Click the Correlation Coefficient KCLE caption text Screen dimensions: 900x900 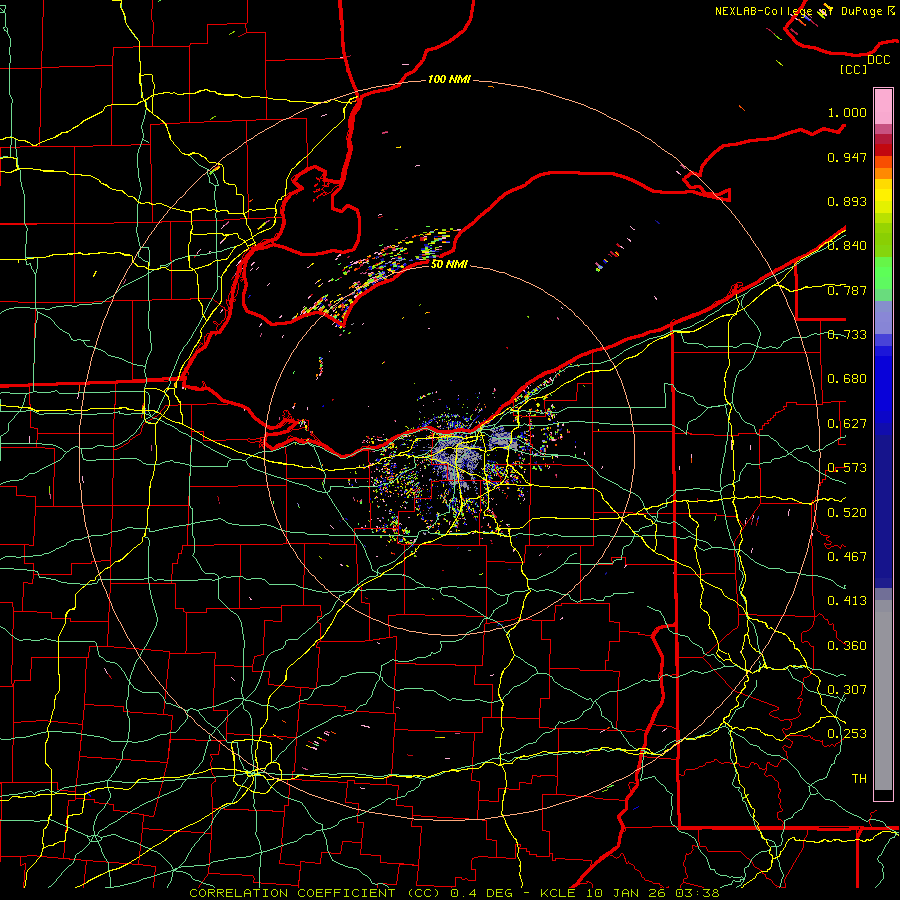point(454,893)
